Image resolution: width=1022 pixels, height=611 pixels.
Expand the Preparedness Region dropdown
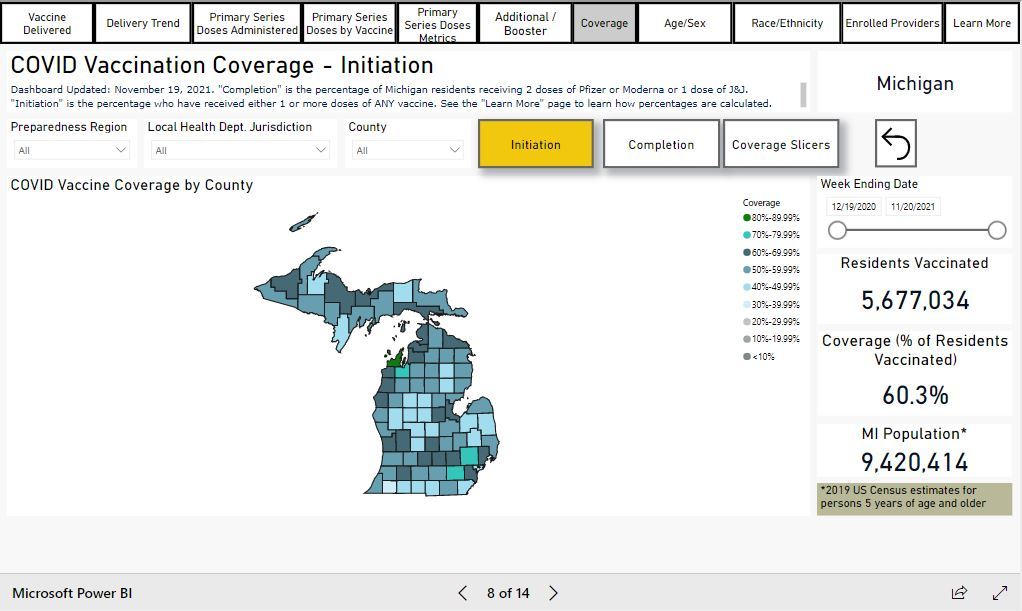[x=72, y=150]
